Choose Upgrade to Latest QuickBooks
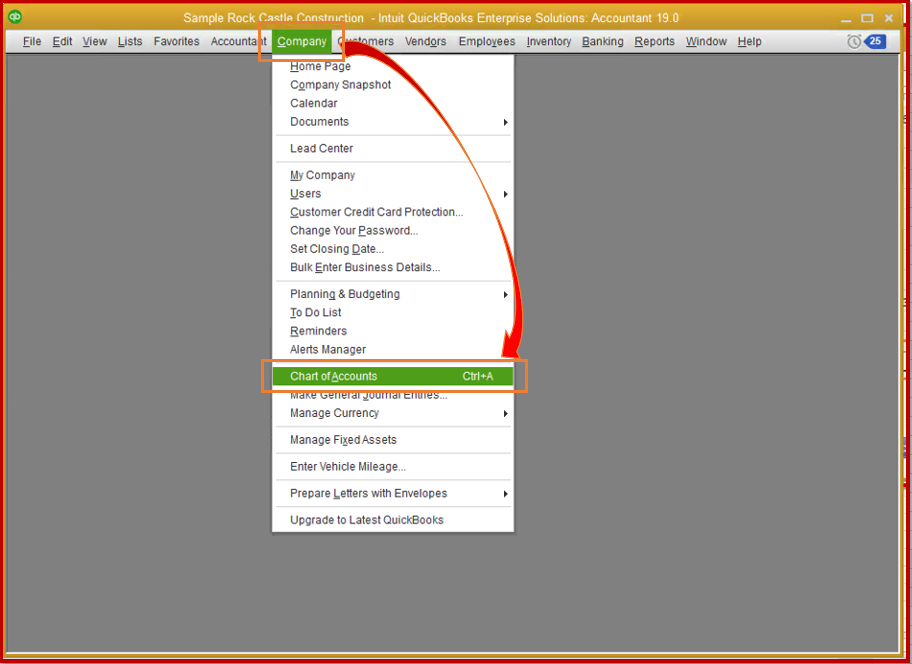 click(x=393, y=520)
